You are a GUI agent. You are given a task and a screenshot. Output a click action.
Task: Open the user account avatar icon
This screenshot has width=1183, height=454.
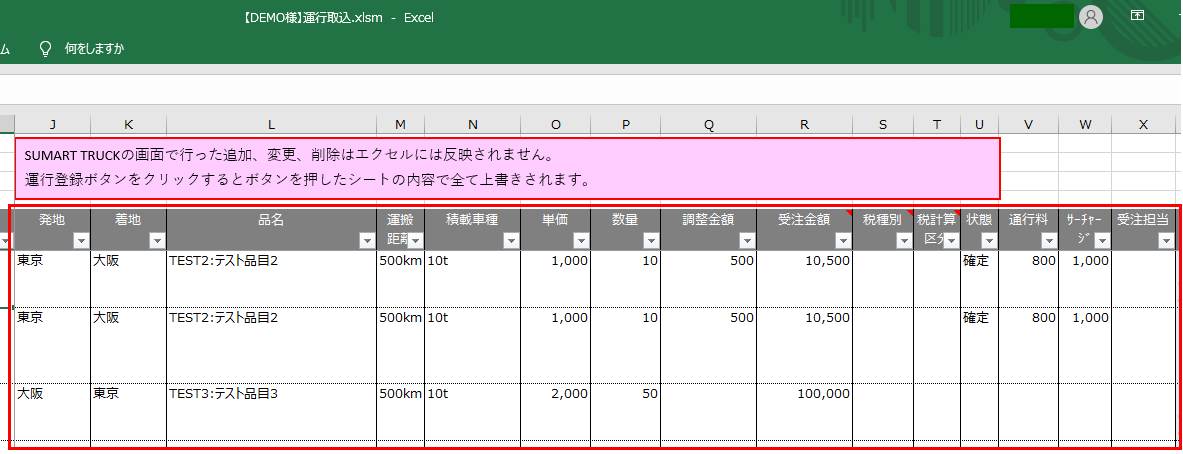[x=1091, y=17]
